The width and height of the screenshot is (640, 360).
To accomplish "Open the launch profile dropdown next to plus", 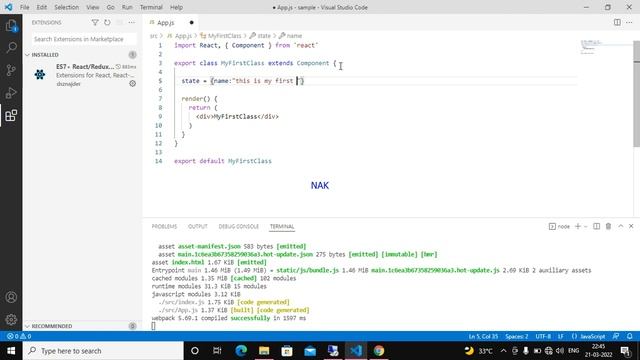I will pyautogui.click(x=586, y=226).
